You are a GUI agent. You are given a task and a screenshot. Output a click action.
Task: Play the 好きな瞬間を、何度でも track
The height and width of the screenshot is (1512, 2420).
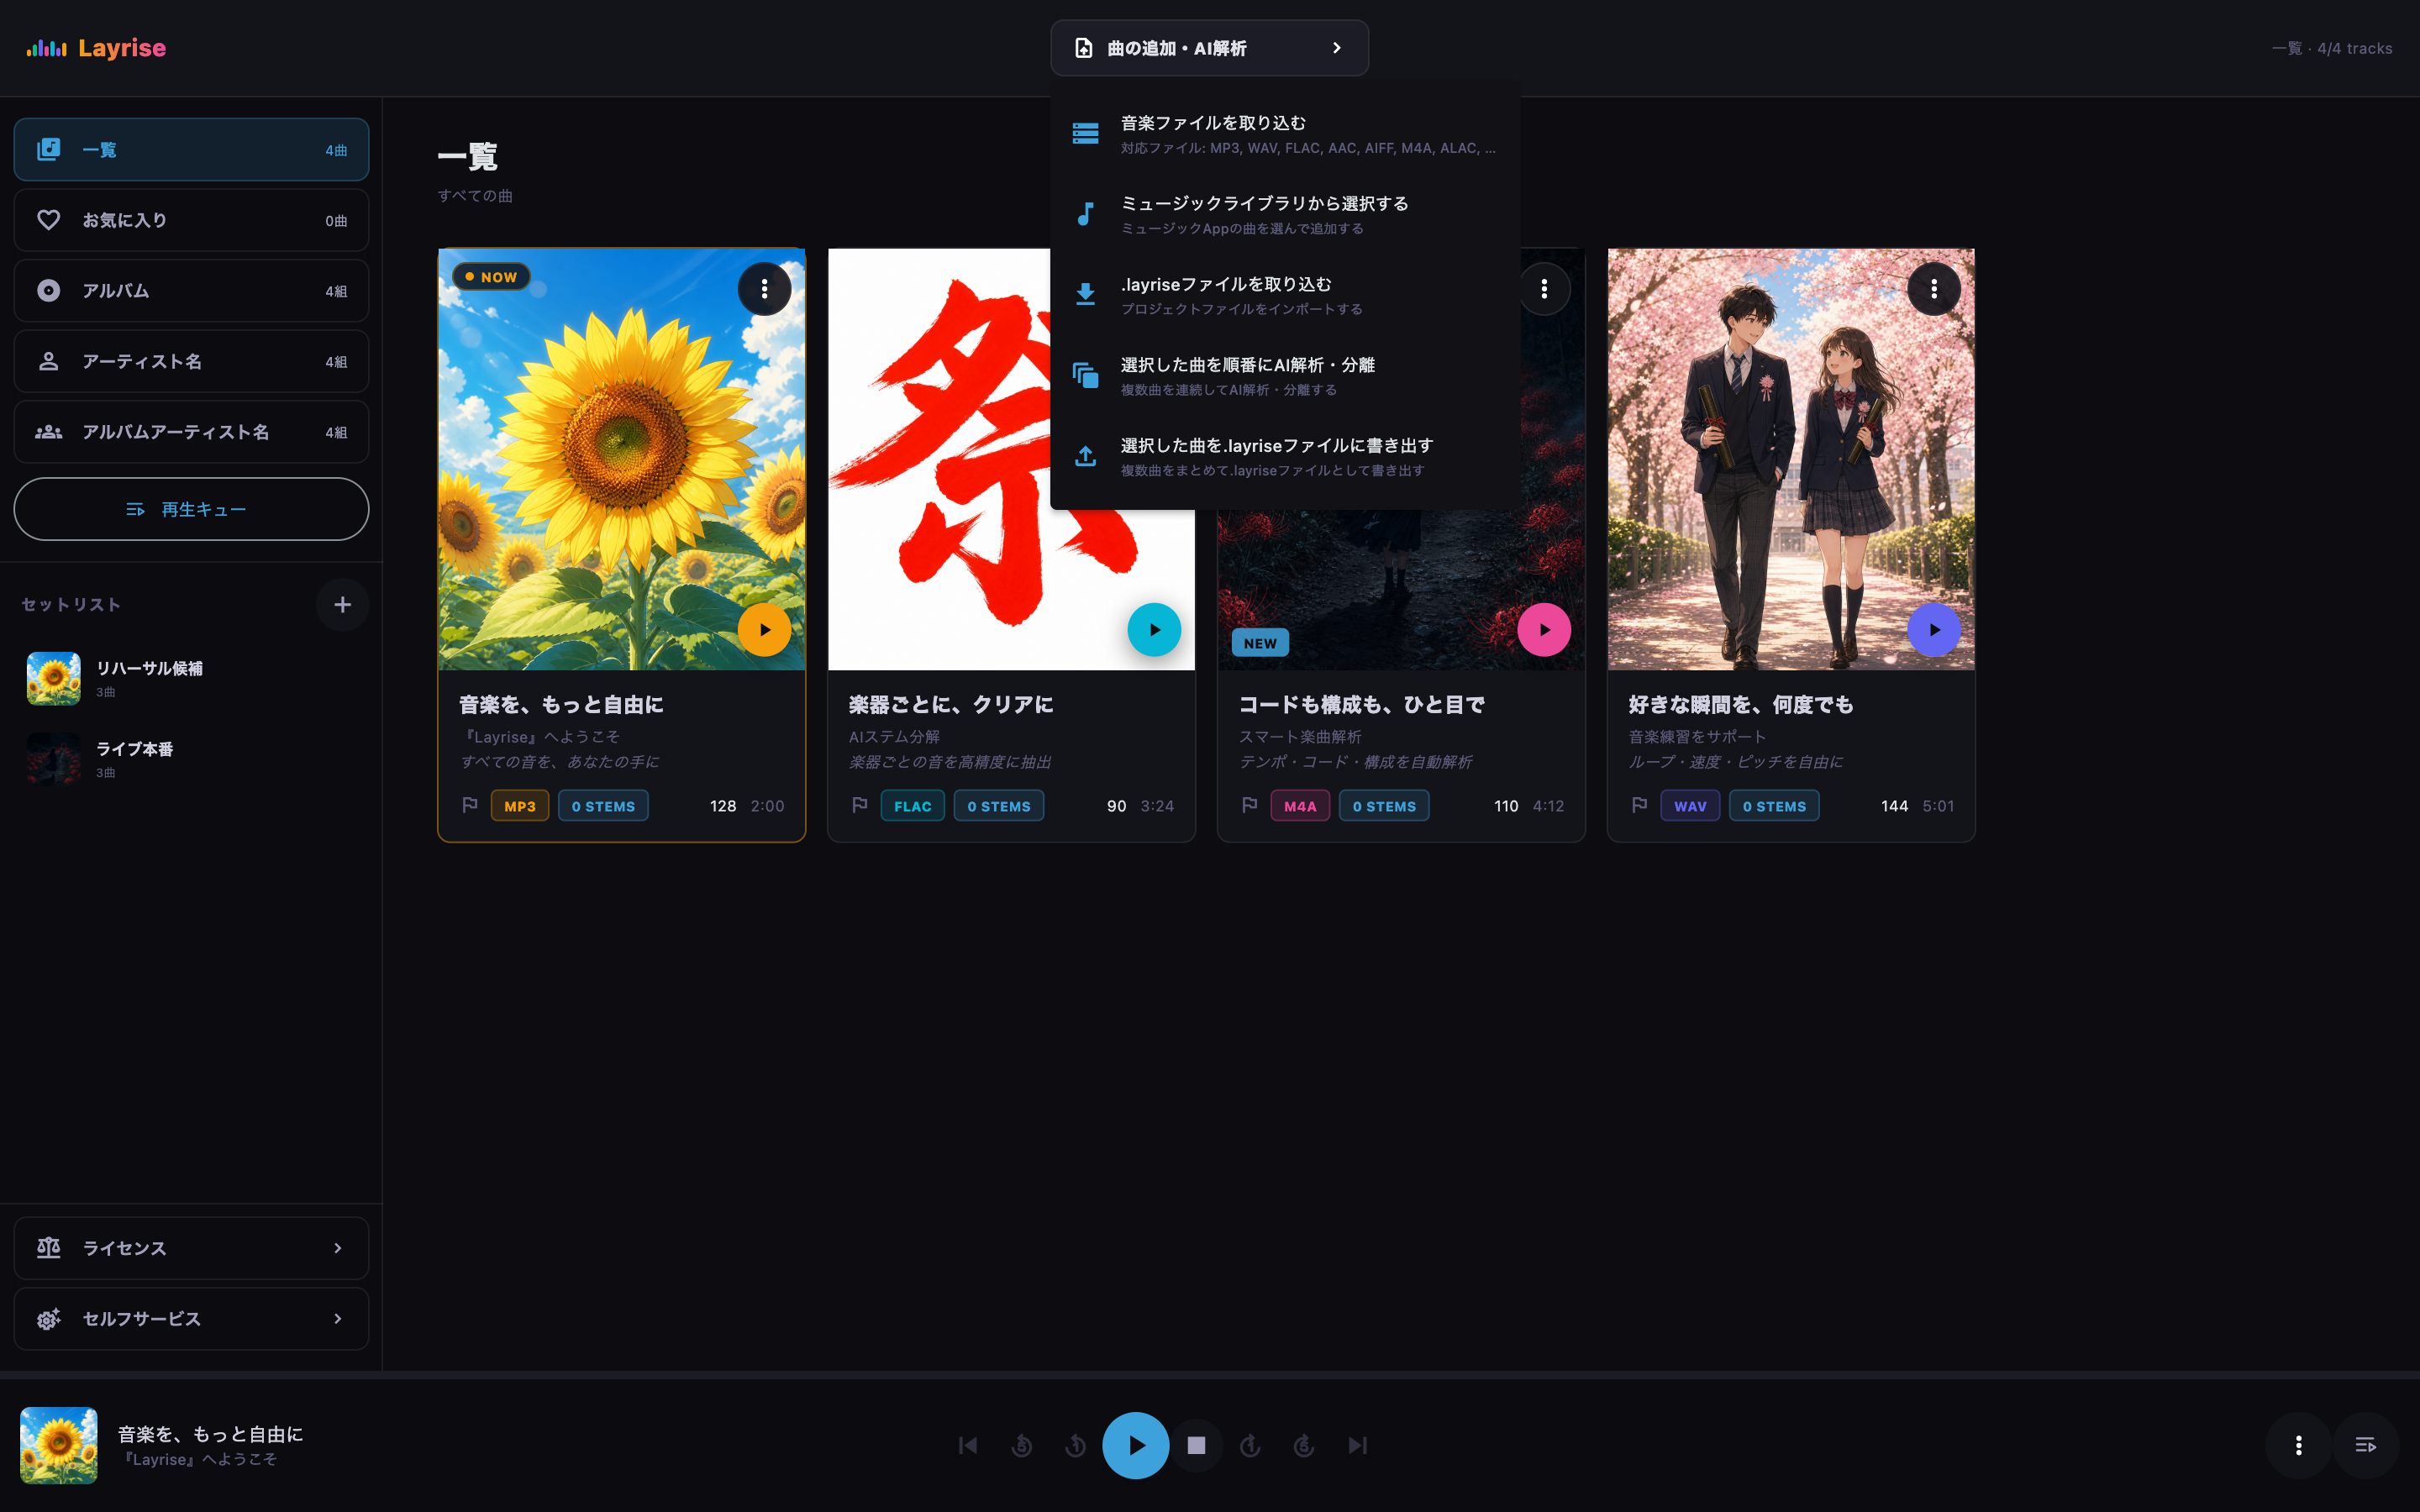pos(1934,630)
